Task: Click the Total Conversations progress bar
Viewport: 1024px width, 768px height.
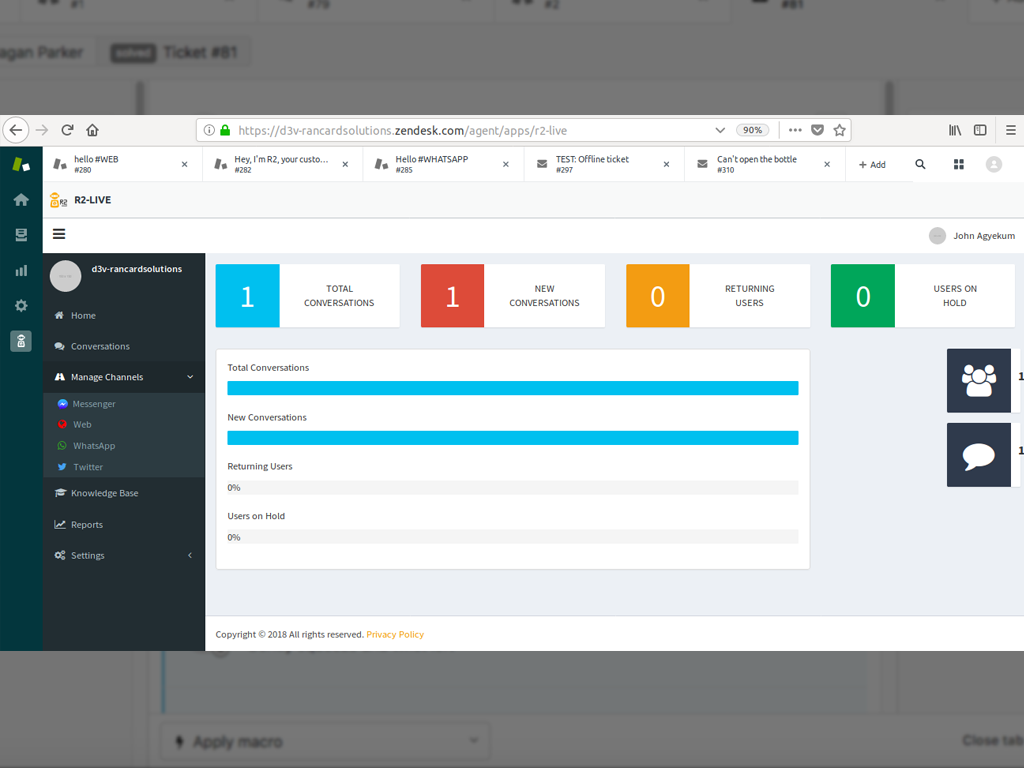Action: (512, 388)
